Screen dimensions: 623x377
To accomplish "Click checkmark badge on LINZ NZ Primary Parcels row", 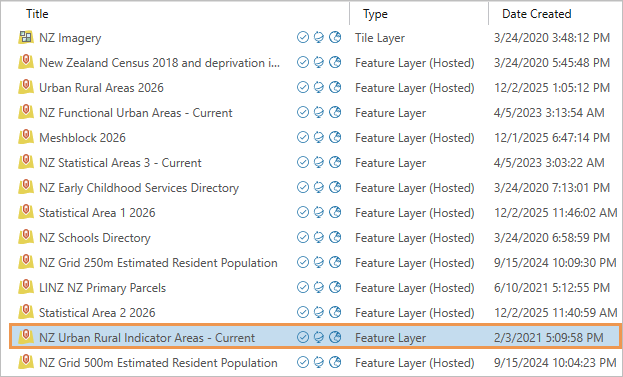I will coord(303,288).
